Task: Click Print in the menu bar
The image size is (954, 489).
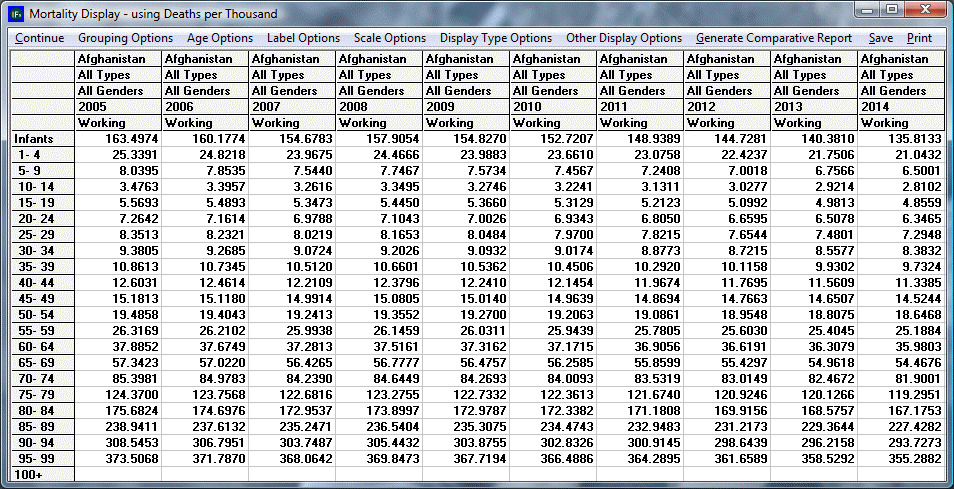Action: pyautogui.click(x=919, y=38)
